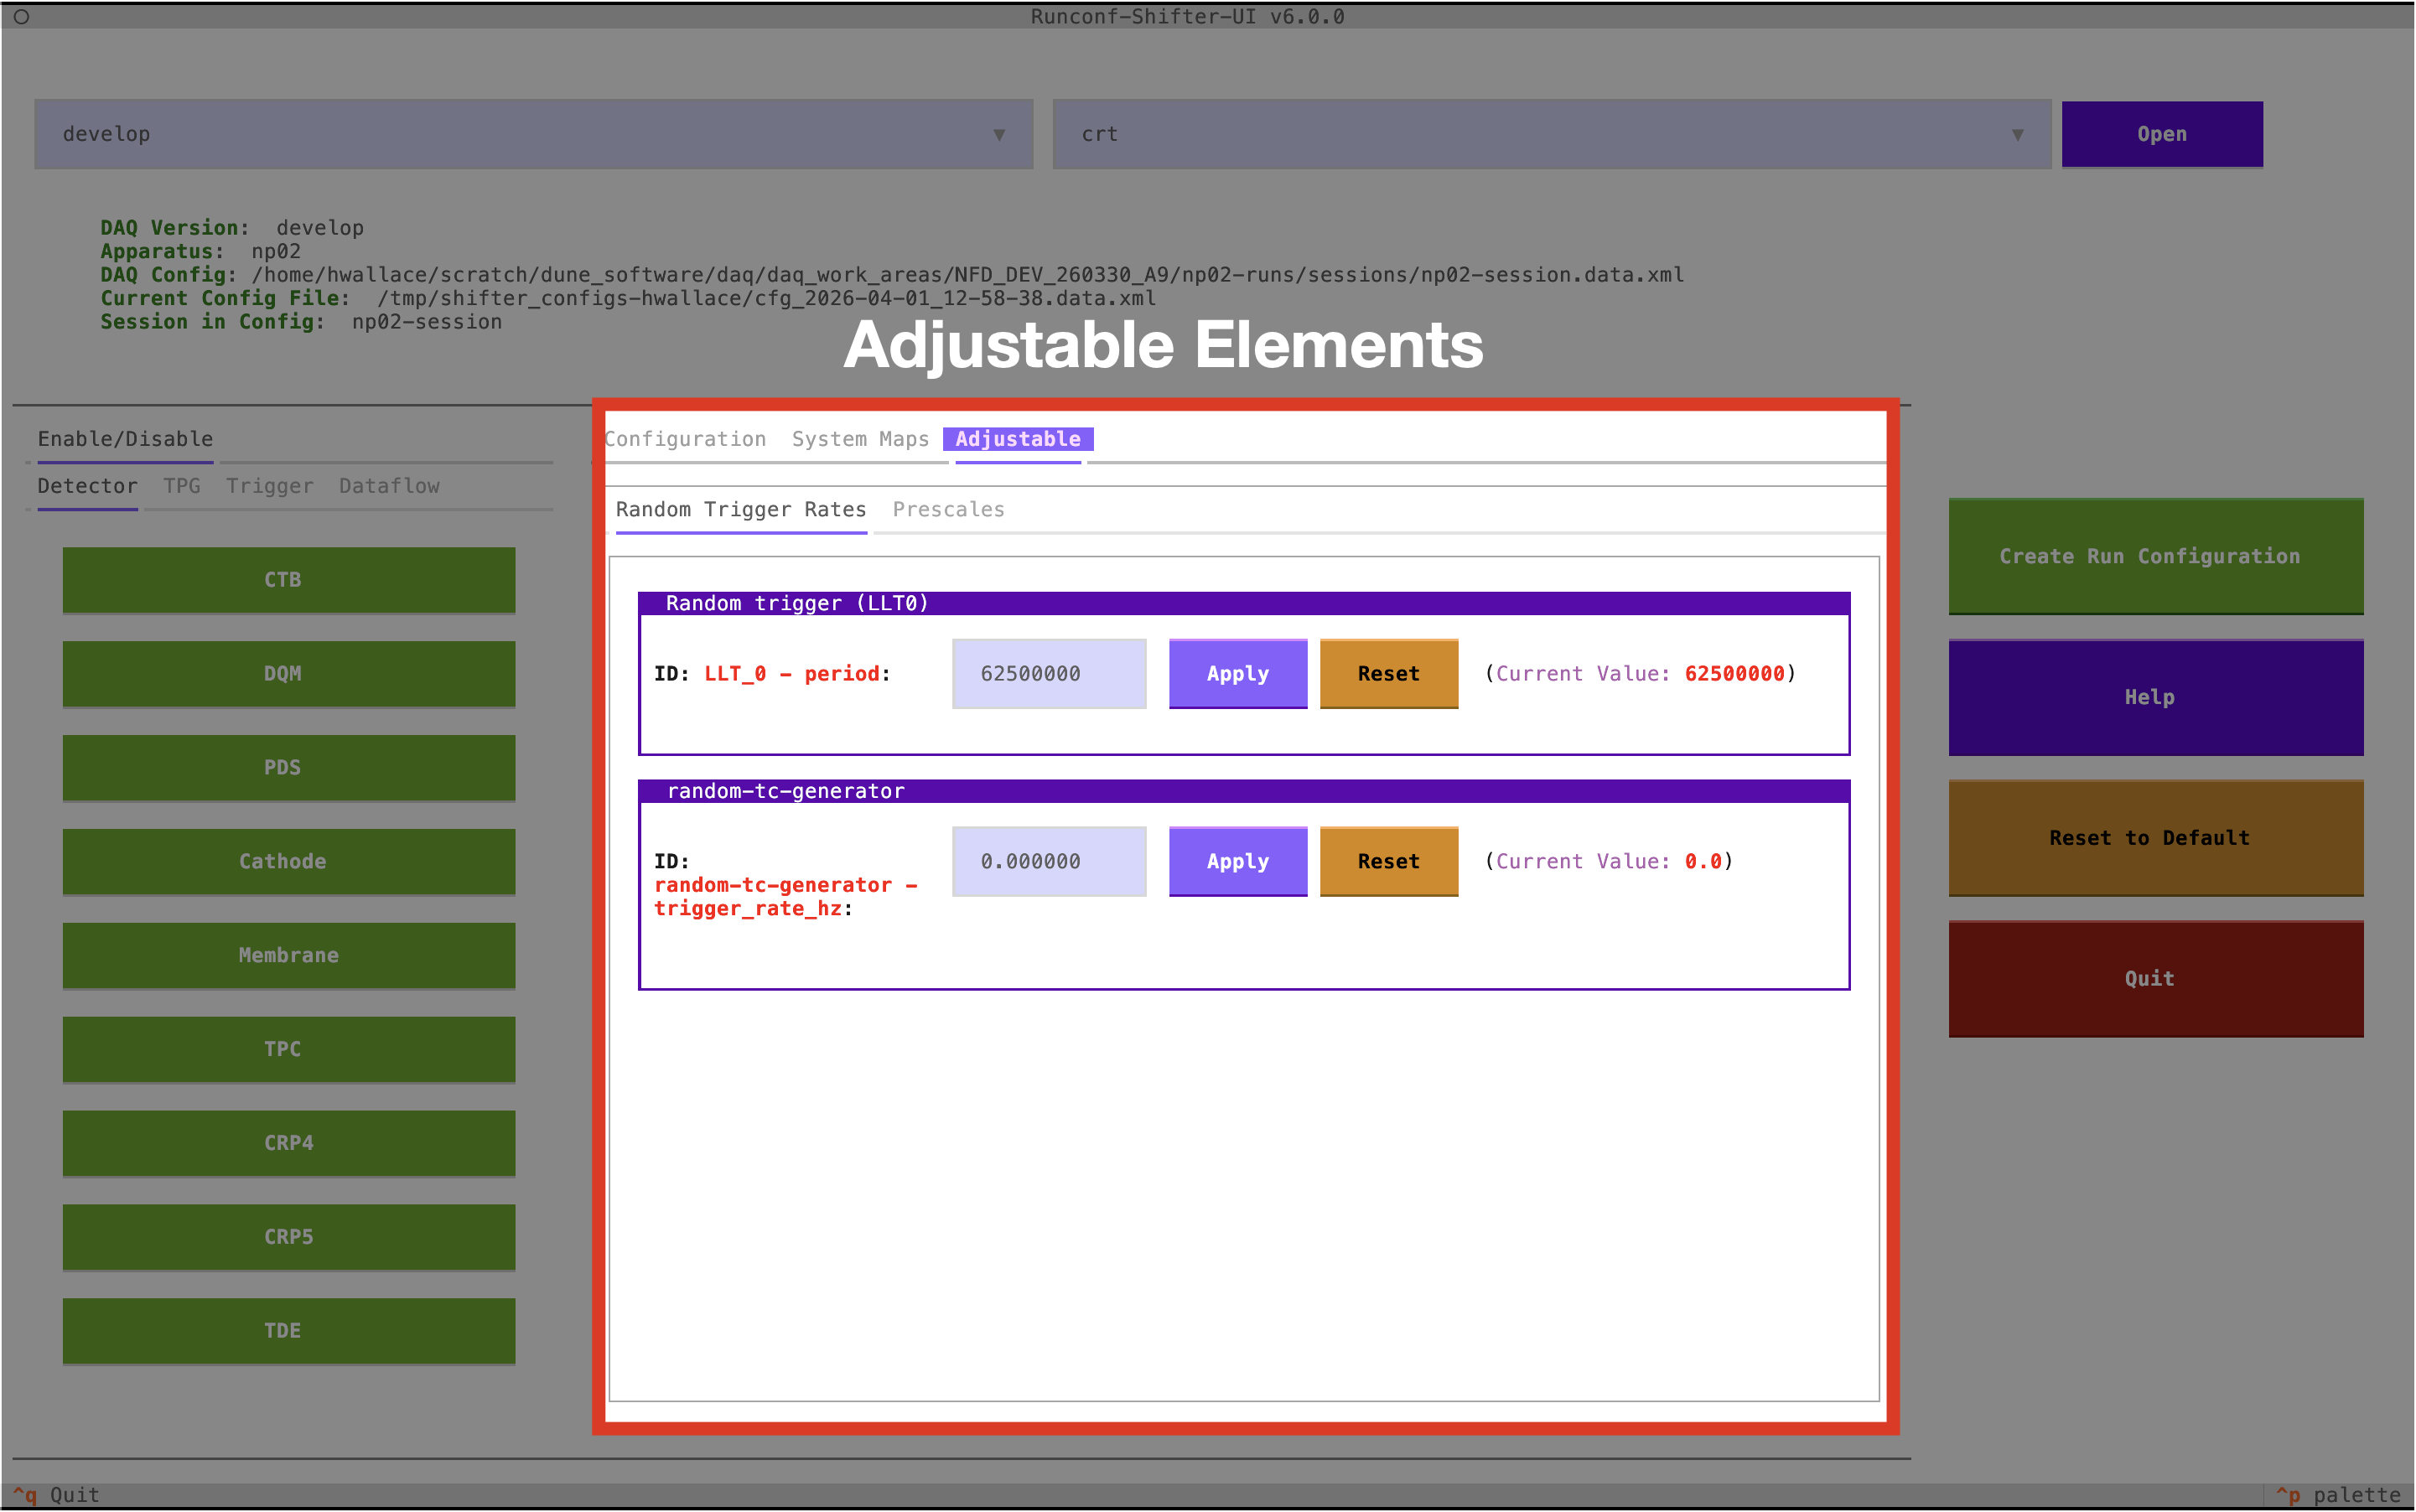Open the System Maps tab
Screen dimensions: 2416x1512
pos(860,439)
